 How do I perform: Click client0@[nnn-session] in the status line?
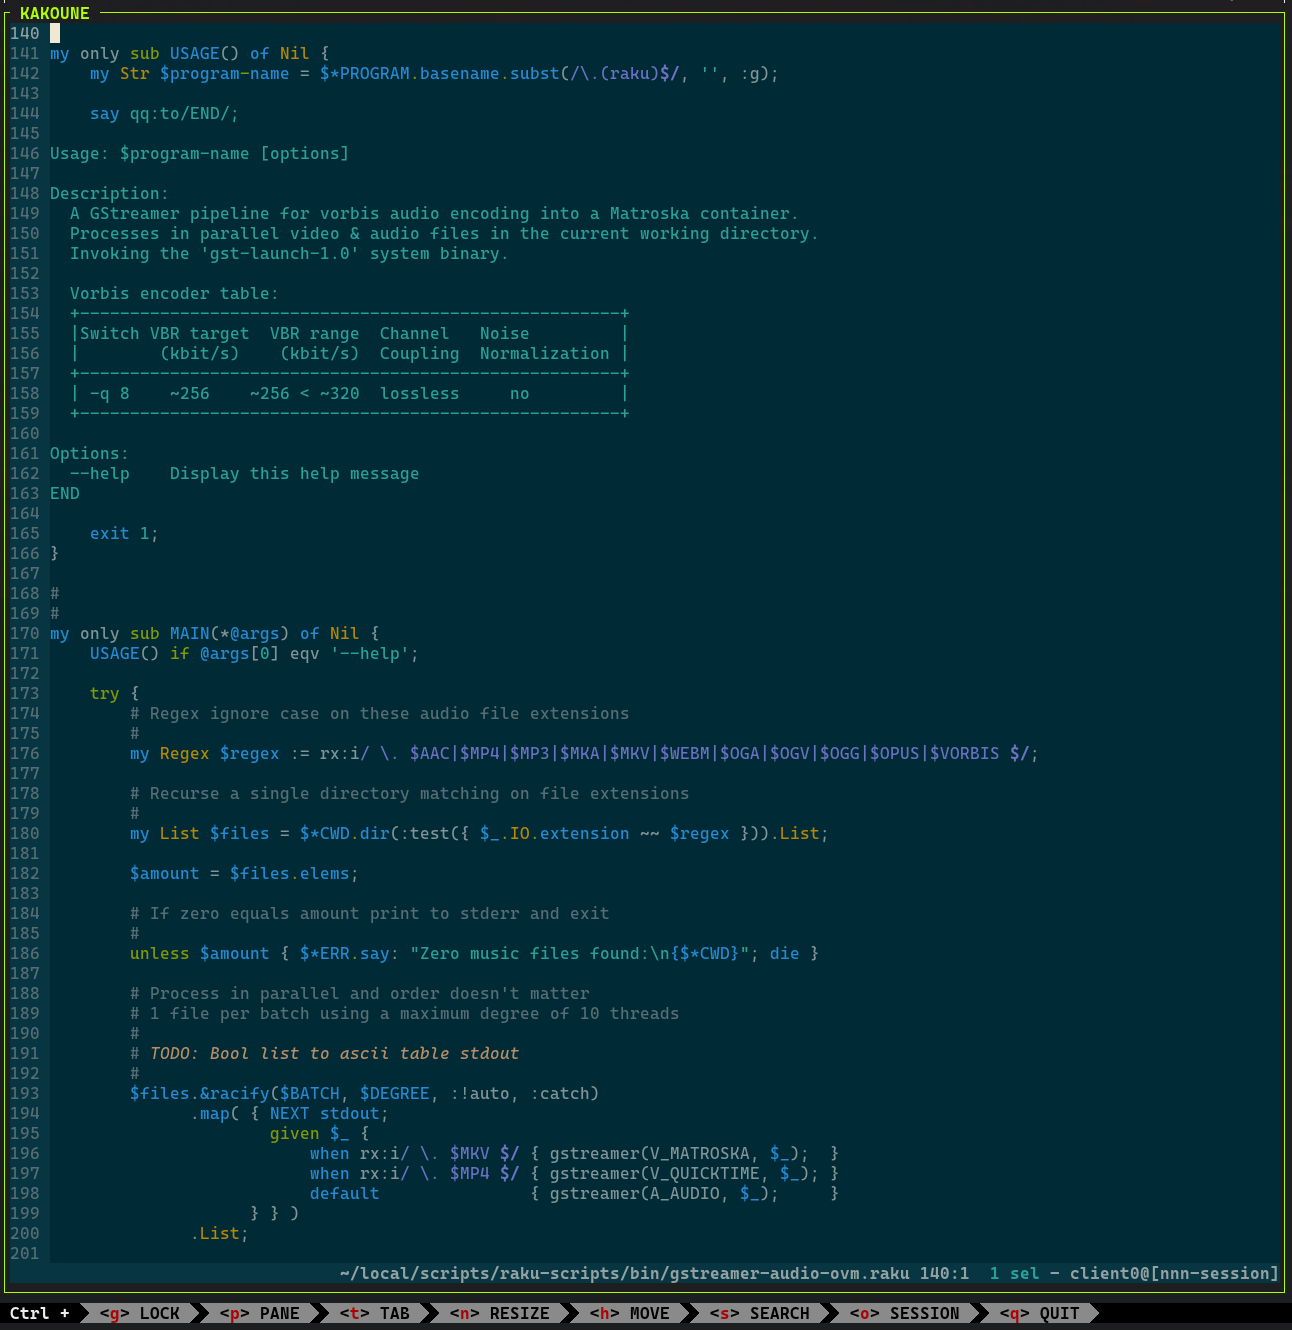1174,1273
